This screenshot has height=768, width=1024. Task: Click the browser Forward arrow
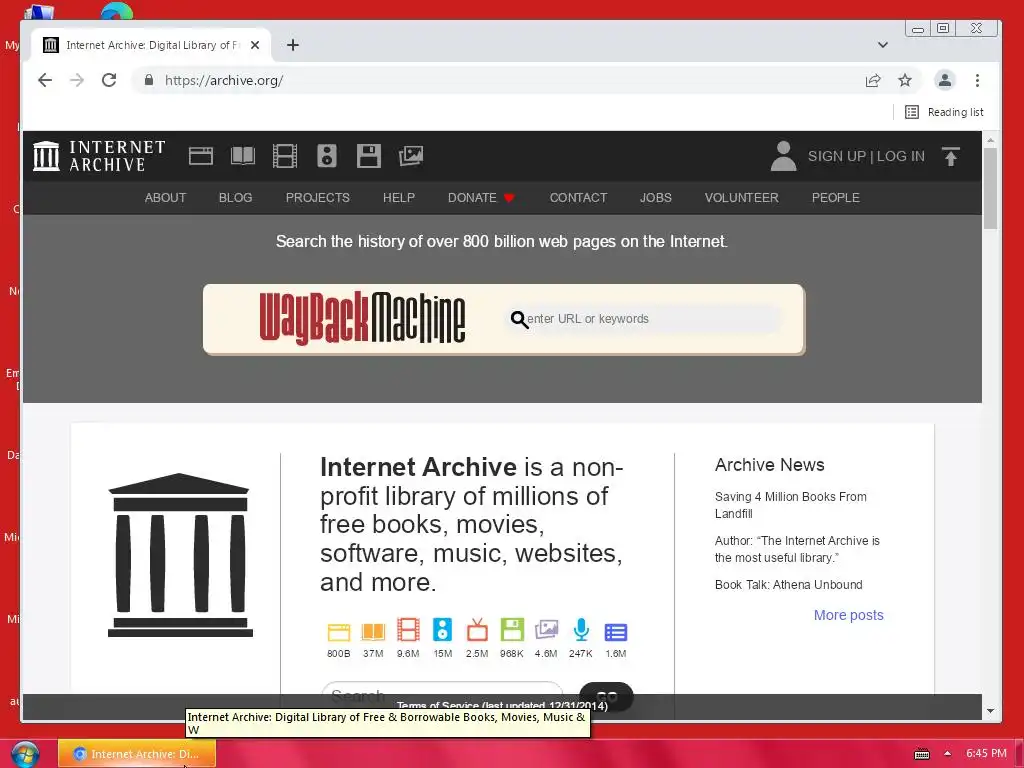77,80
